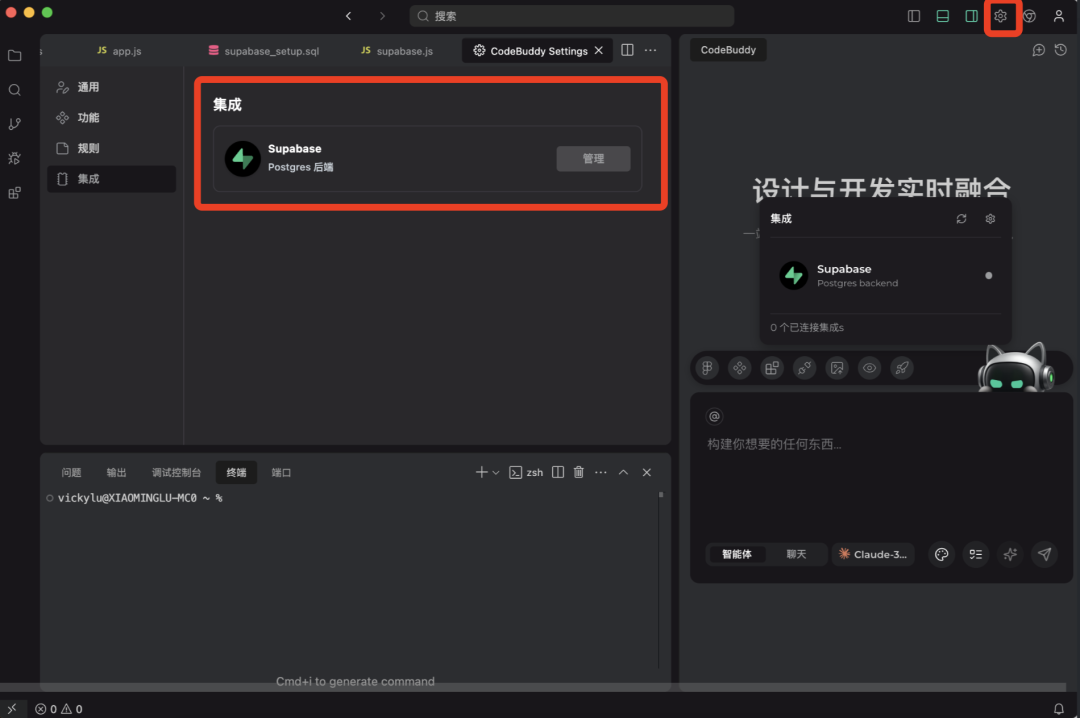The image size is (1080, 718).
Task: Click the 管理 button for Supabase integration
Action: pos(593,158)
